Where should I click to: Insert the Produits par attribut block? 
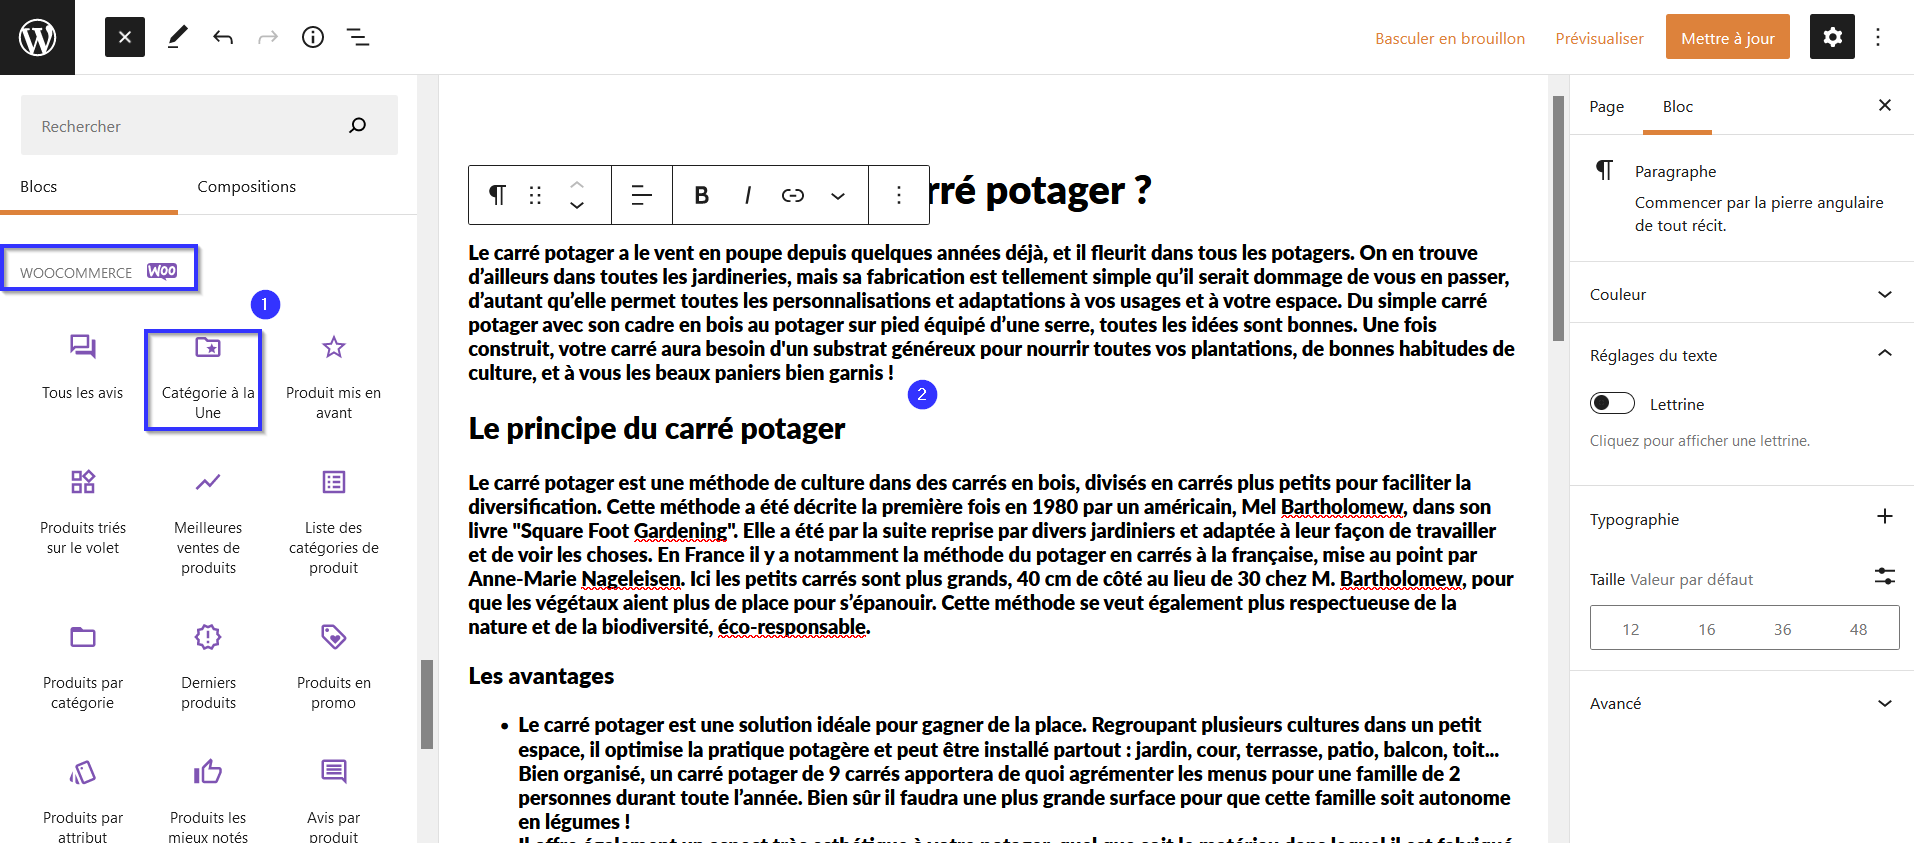coord(83,800)
